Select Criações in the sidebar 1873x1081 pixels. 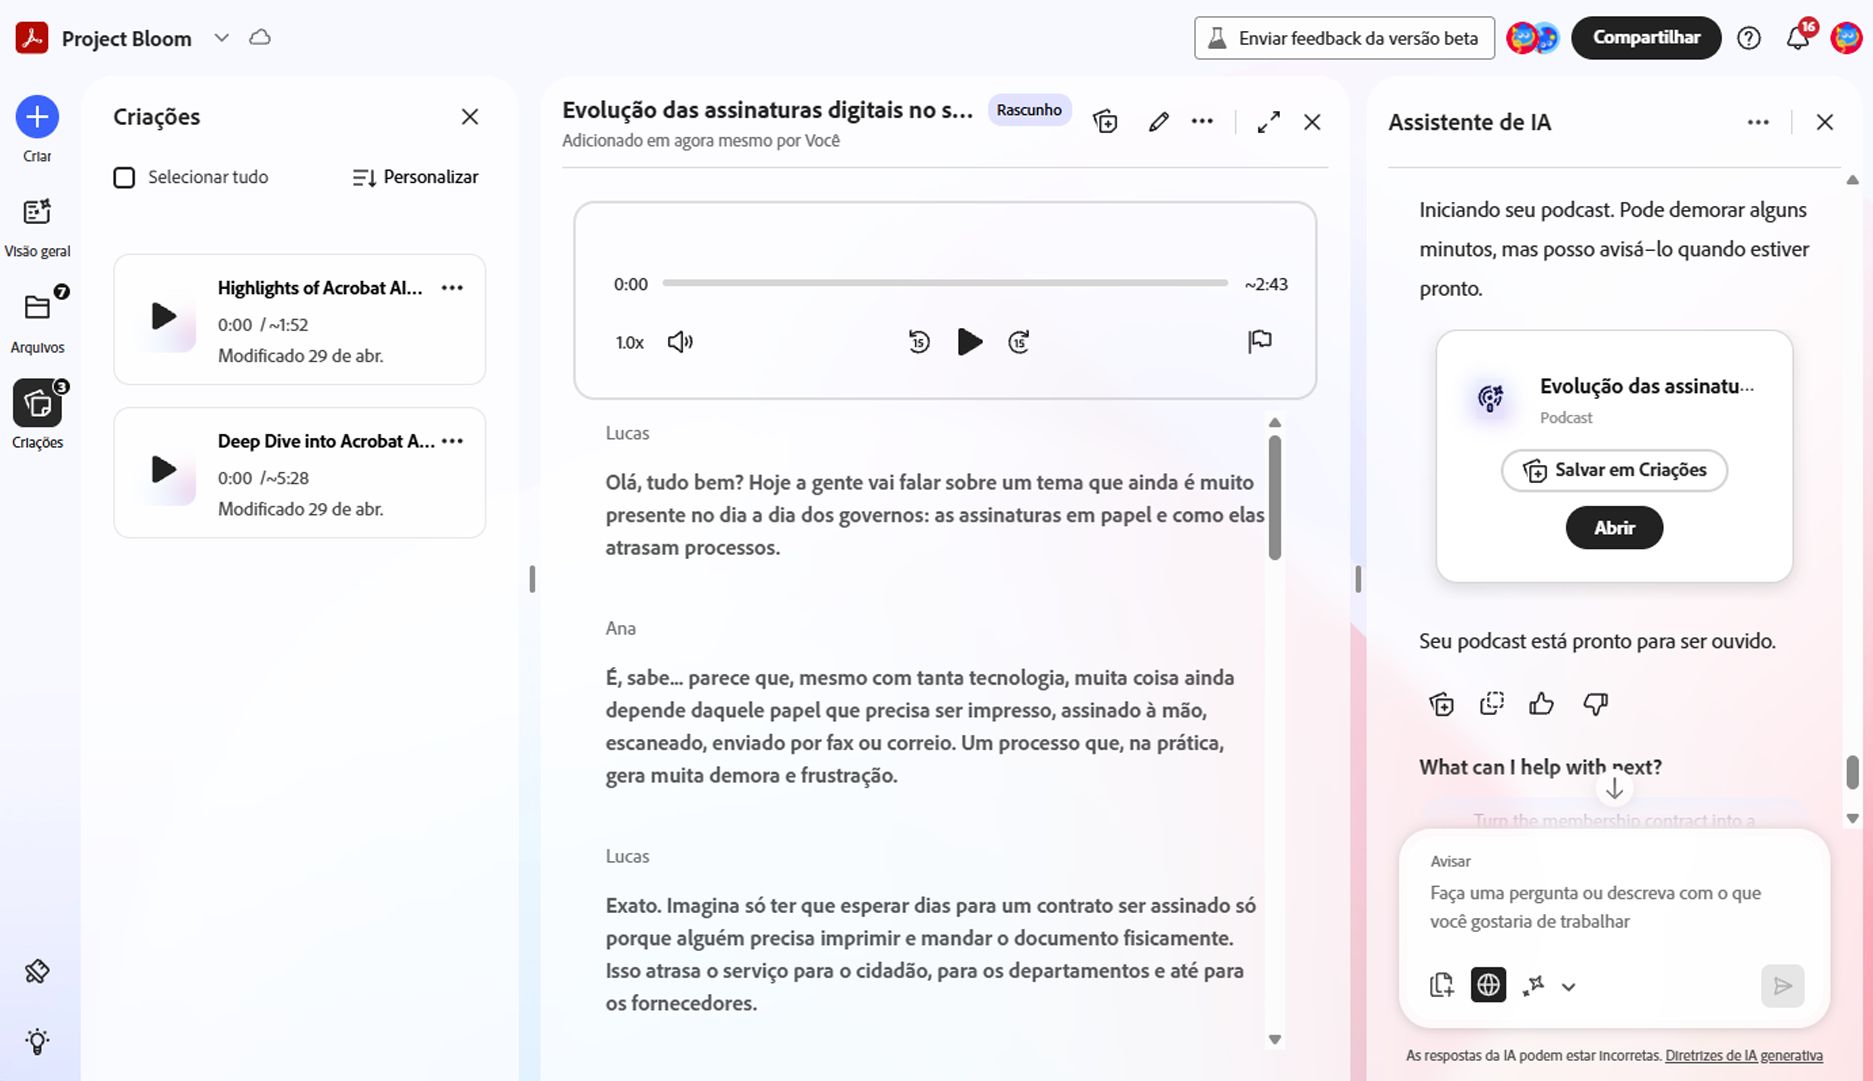click(37, 404)
